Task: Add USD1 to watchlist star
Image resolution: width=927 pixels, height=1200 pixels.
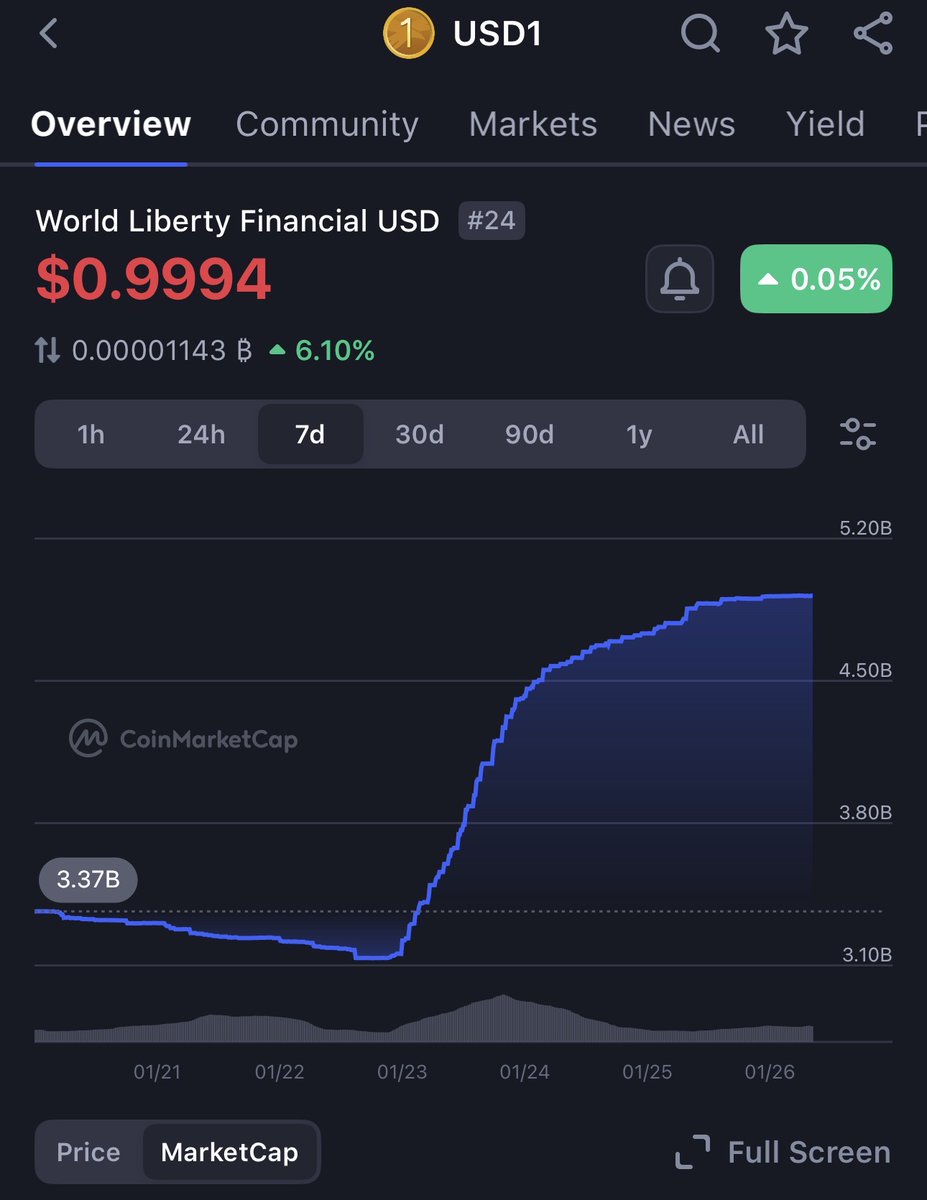Action: coord(787,34)
